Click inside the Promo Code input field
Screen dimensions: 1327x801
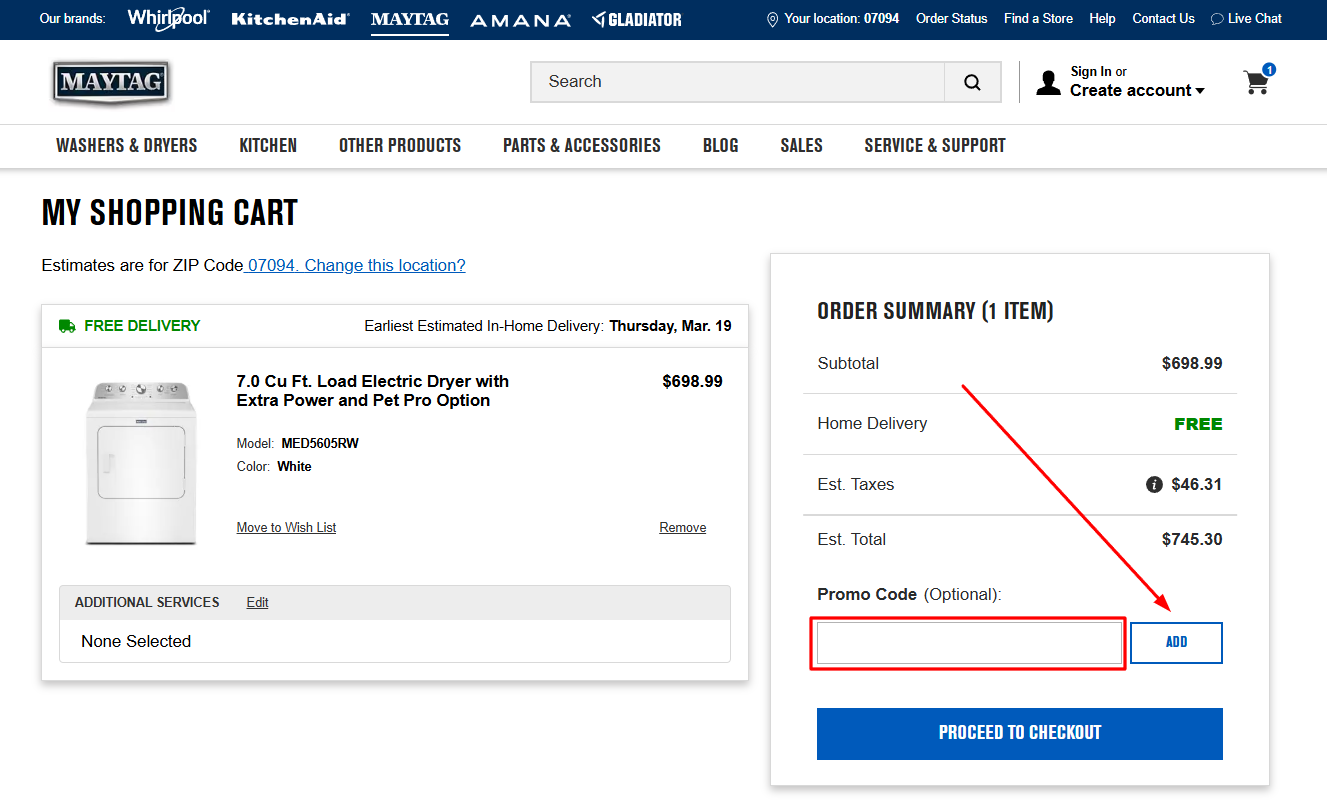pos(967,643)
